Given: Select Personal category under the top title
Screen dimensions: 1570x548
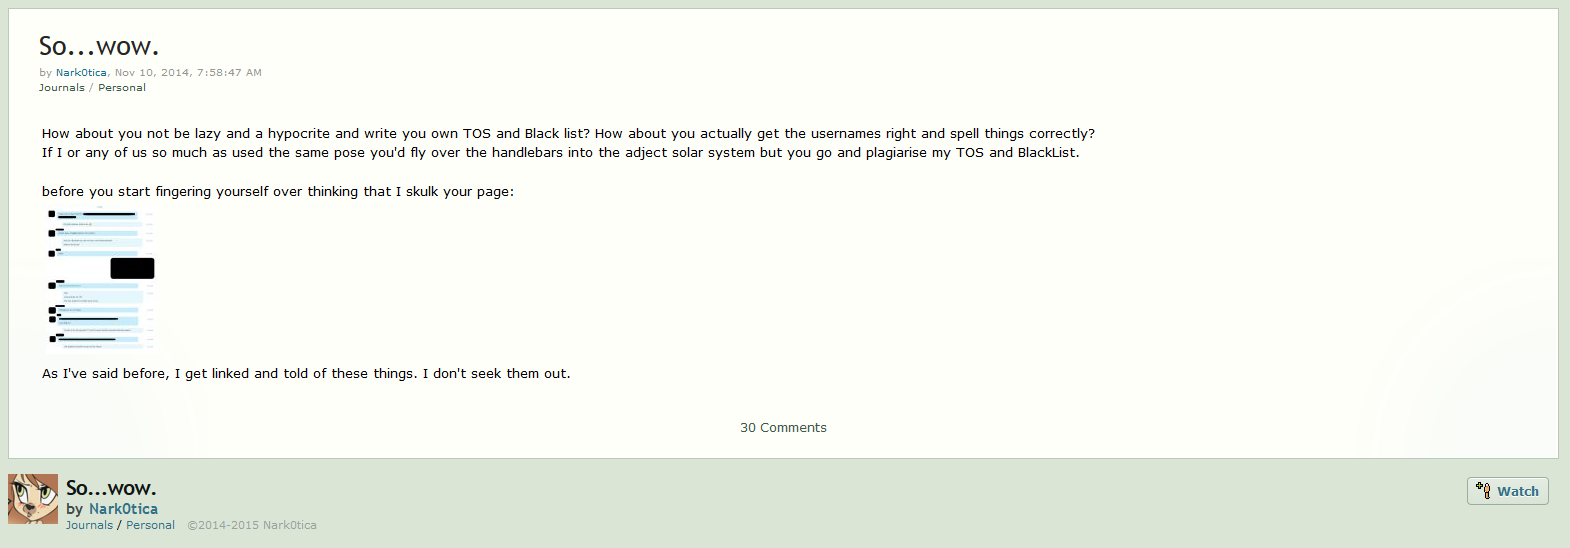Looking at the screenshot, I should (x=122, y=88).
